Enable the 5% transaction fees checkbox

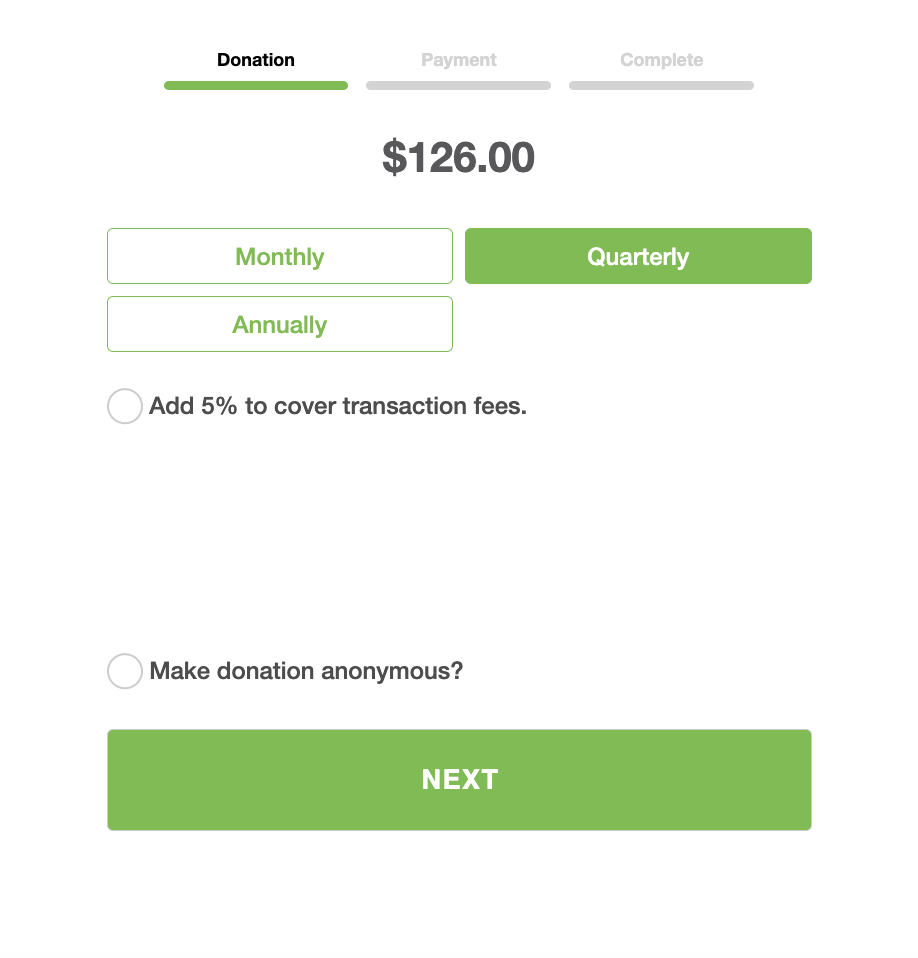[125, 407]
